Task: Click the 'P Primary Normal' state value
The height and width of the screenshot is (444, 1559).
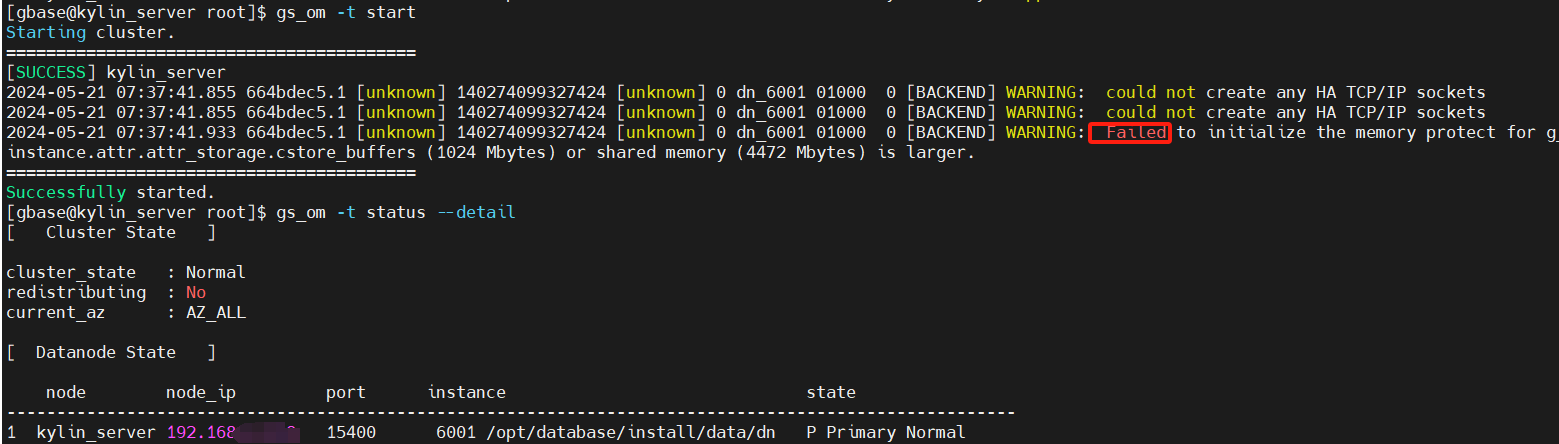Action: (x=886, y=432)
